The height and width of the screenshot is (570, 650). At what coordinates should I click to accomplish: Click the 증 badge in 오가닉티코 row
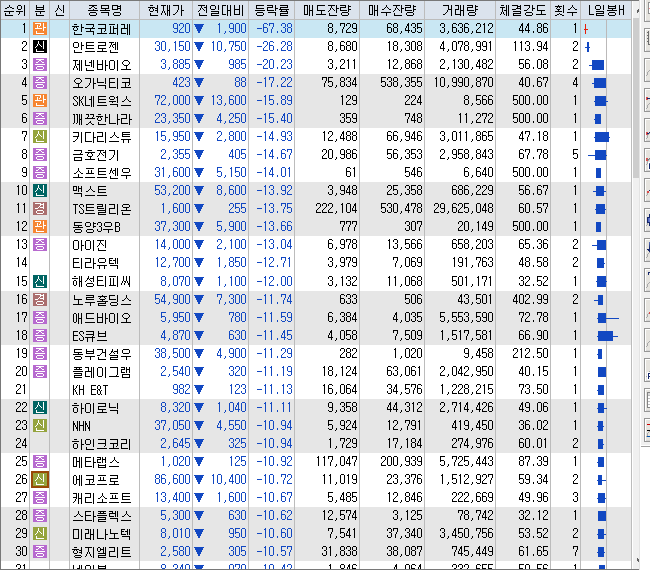point(40,82)
